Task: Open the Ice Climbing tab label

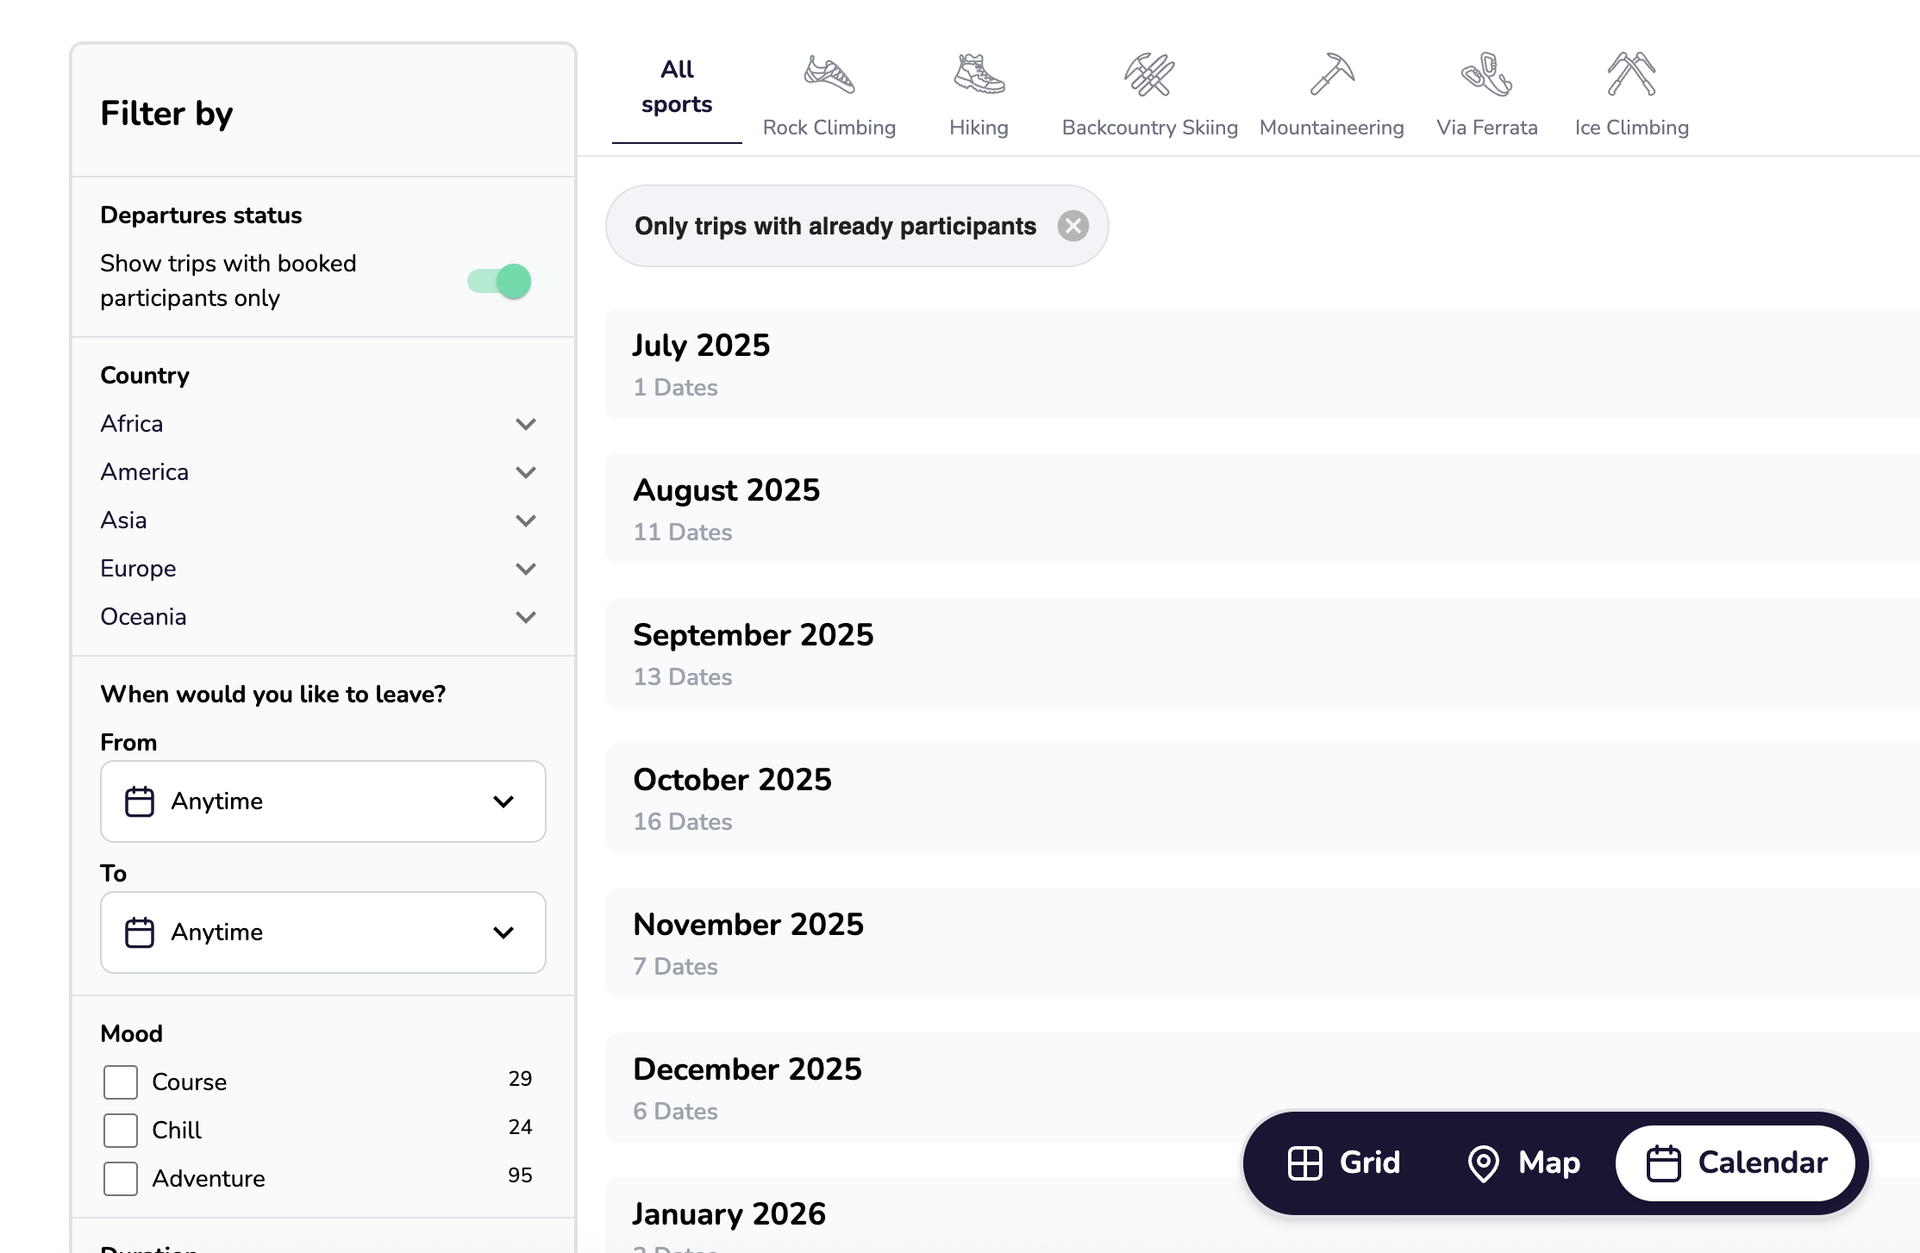Action: [x=1632, y=128]
